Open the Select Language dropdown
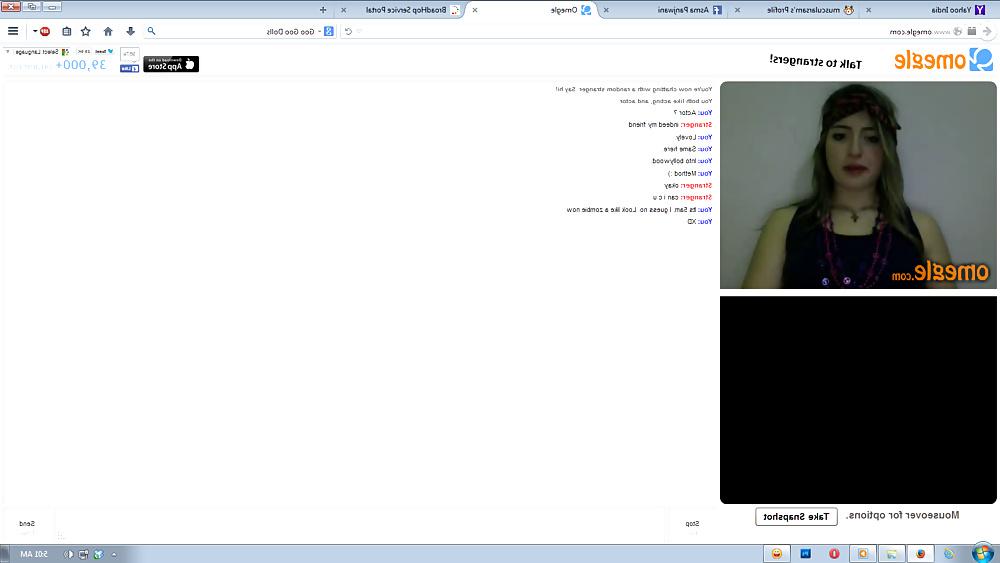 pos(37,52)
